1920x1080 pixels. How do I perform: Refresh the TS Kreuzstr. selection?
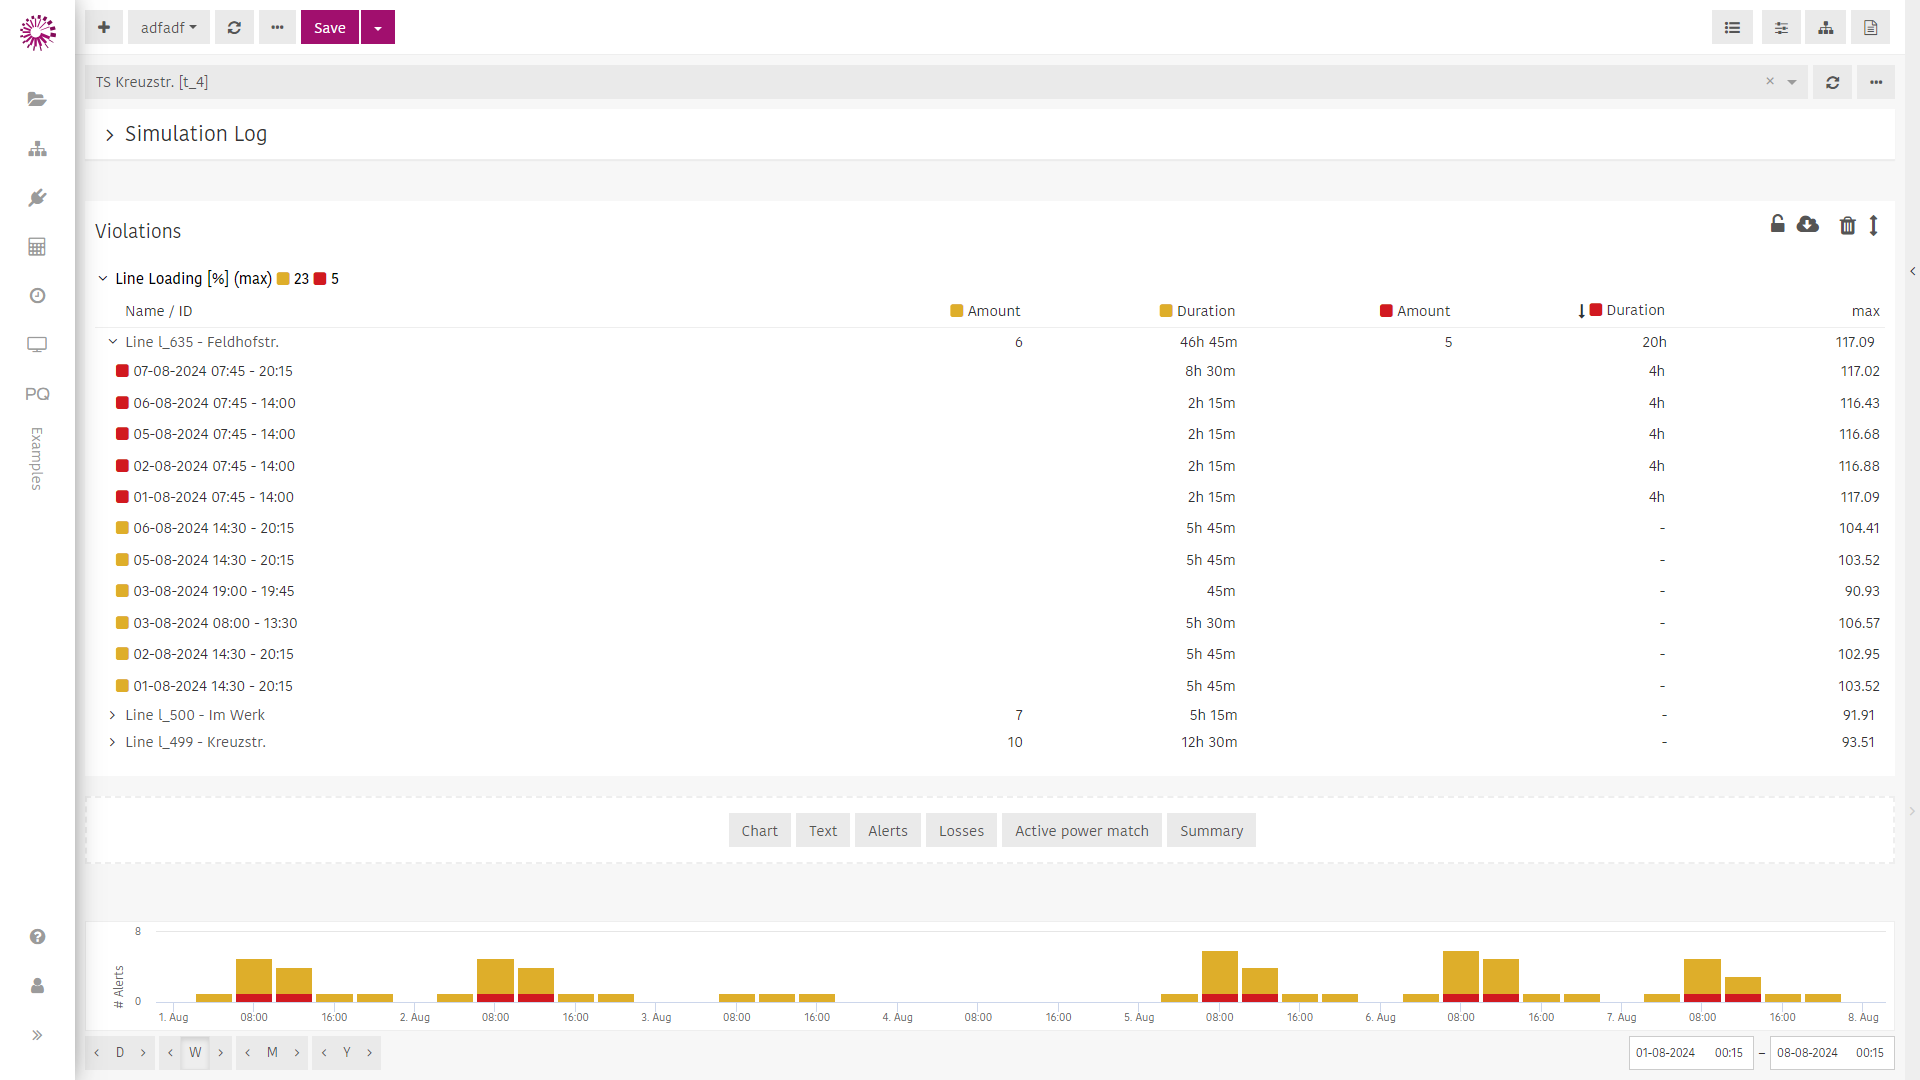click(x=1832, y=82)
